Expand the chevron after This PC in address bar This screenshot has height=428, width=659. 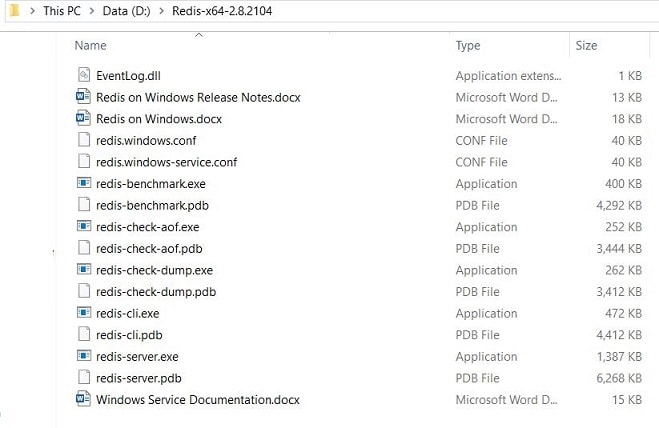tap(92, 11)
